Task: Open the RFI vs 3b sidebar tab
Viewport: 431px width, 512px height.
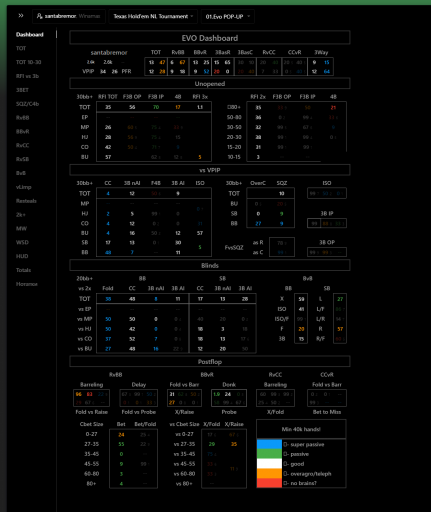Action: pyautogui.click(x=27, y=76)
